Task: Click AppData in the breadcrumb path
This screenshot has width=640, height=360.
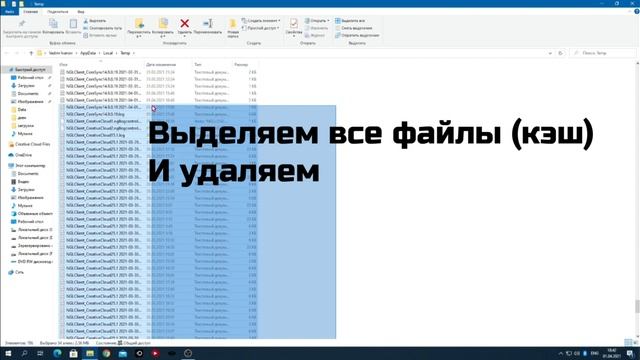Action: pyautogui.click(x=88, y=53)
